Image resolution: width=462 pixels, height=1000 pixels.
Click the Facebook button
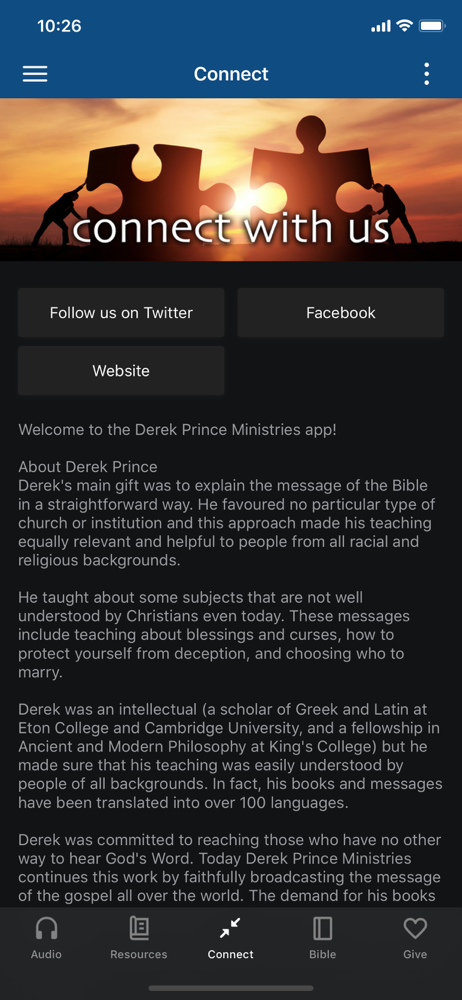341,312
